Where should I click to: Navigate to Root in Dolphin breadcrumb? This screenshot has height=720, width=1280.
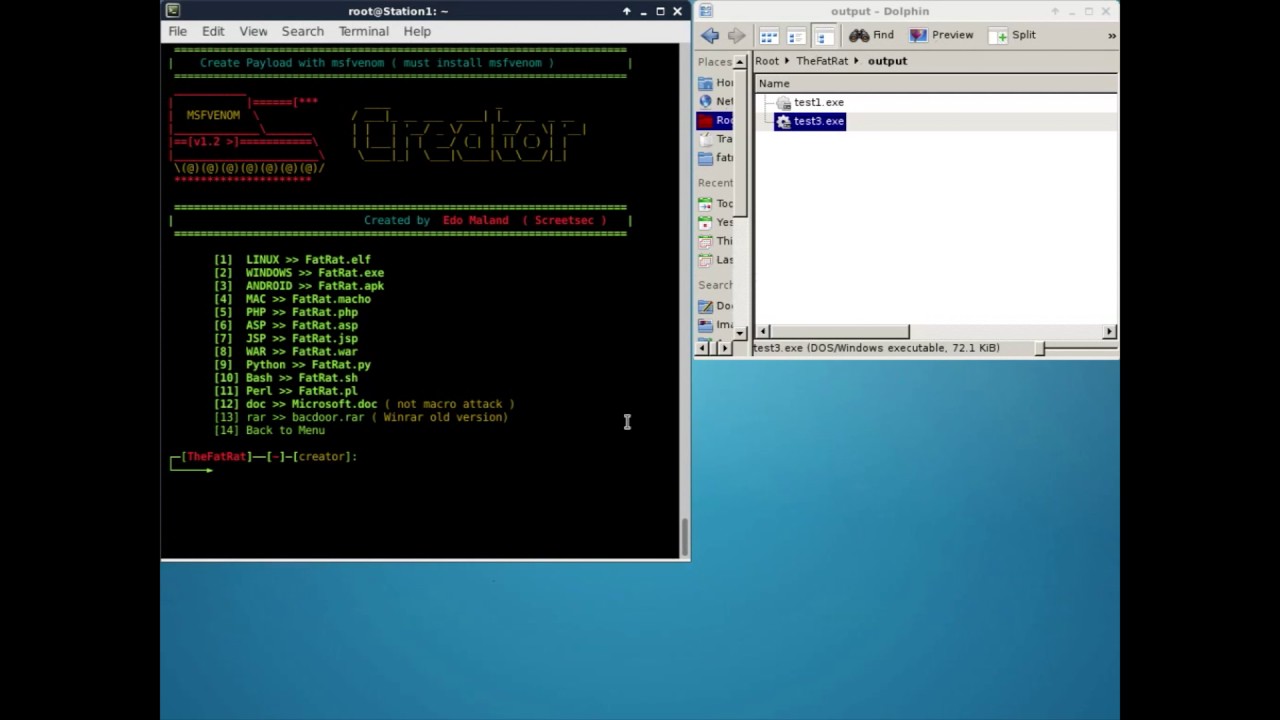pos(767,61)
